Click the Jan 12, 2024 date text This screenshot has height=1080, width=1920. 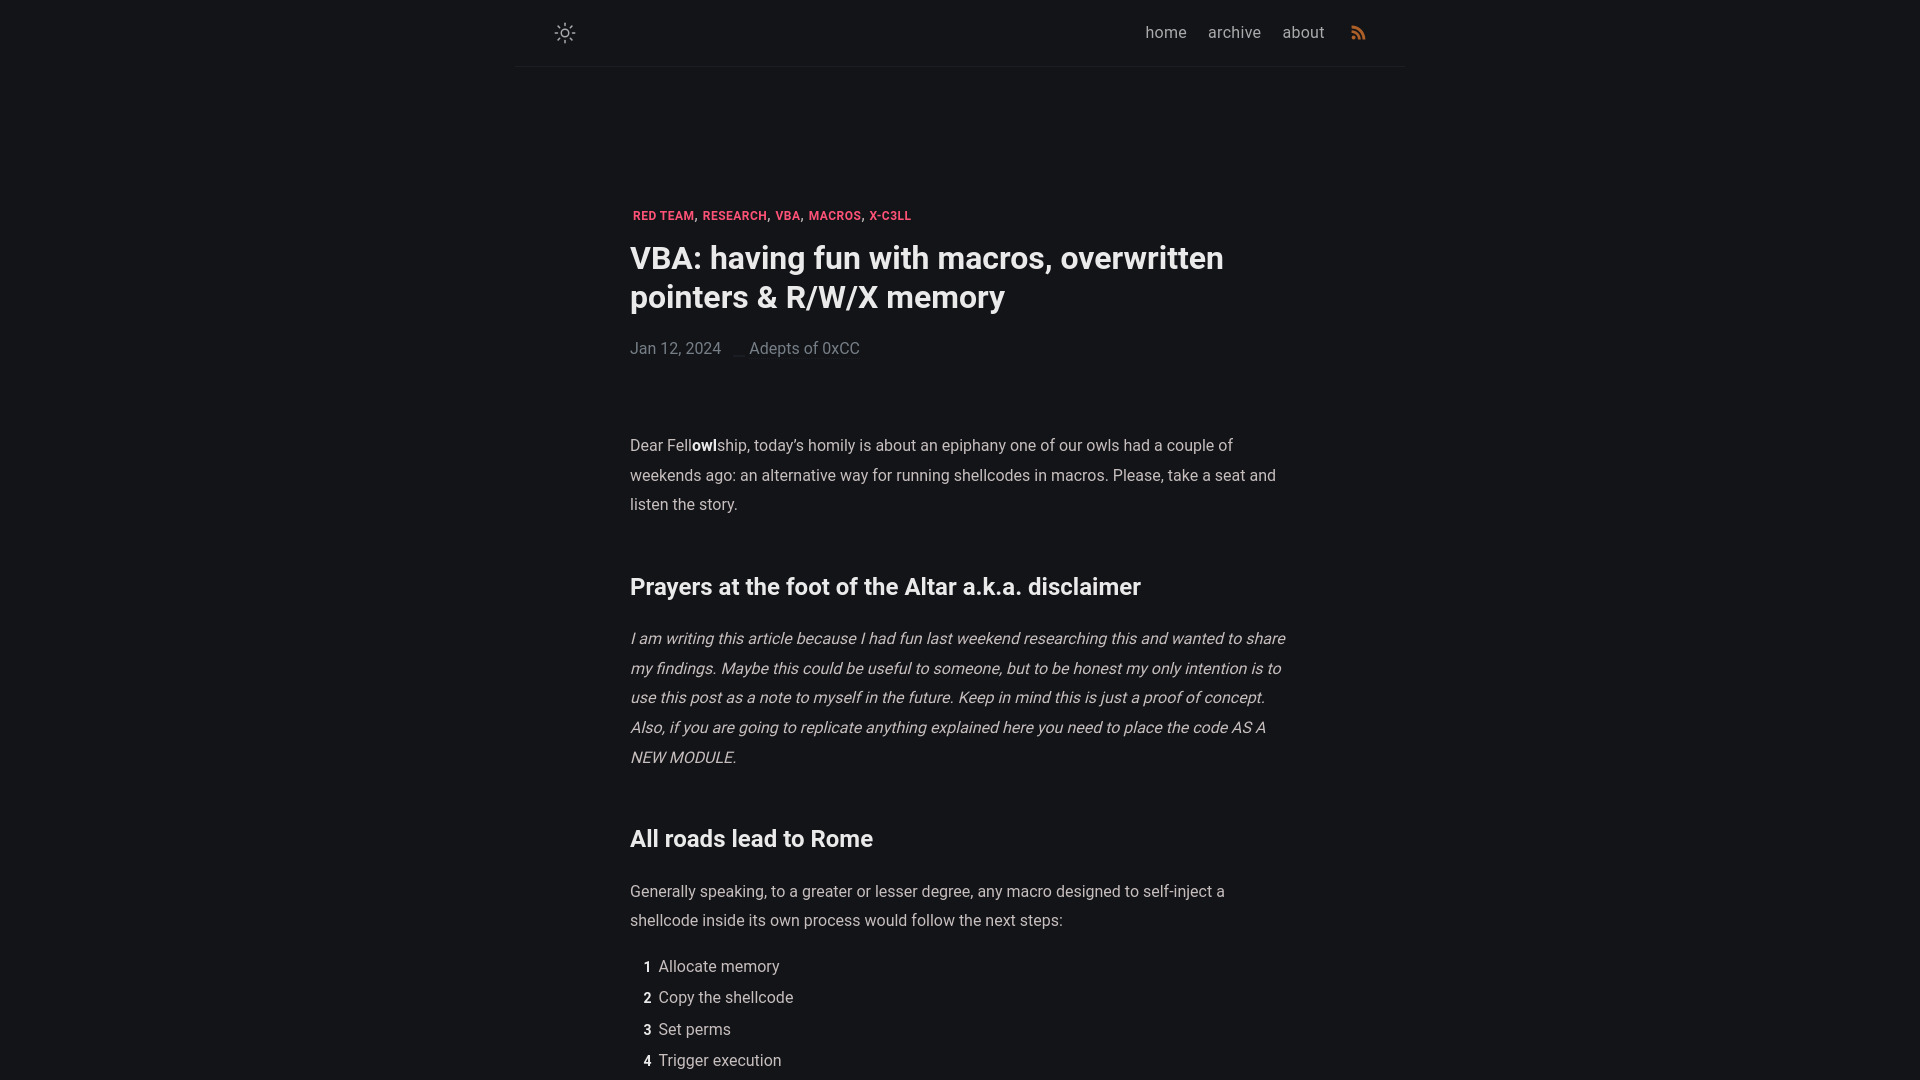[x=675, y=348]
